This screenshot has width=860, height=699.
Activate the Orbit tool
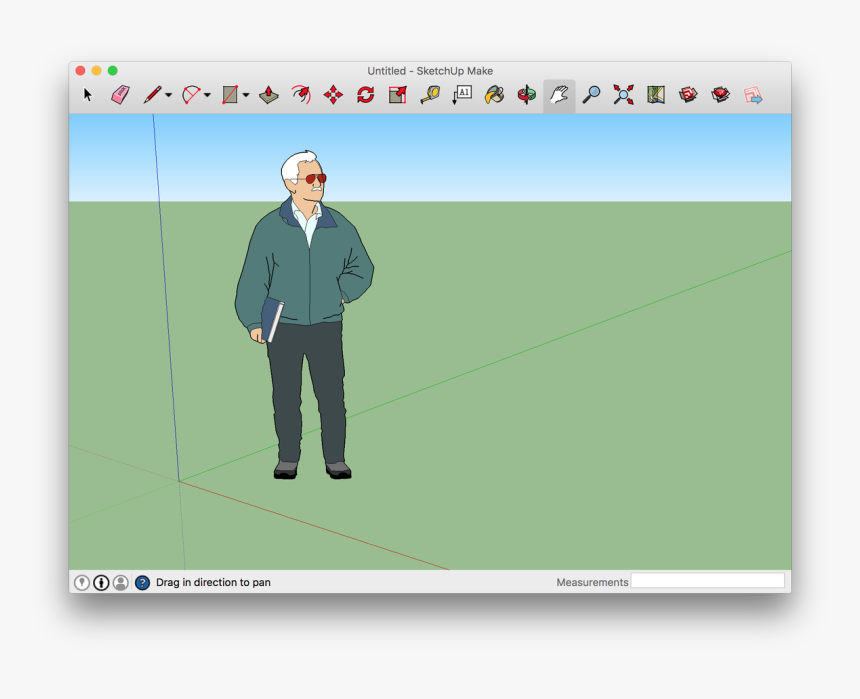point(527,95)
